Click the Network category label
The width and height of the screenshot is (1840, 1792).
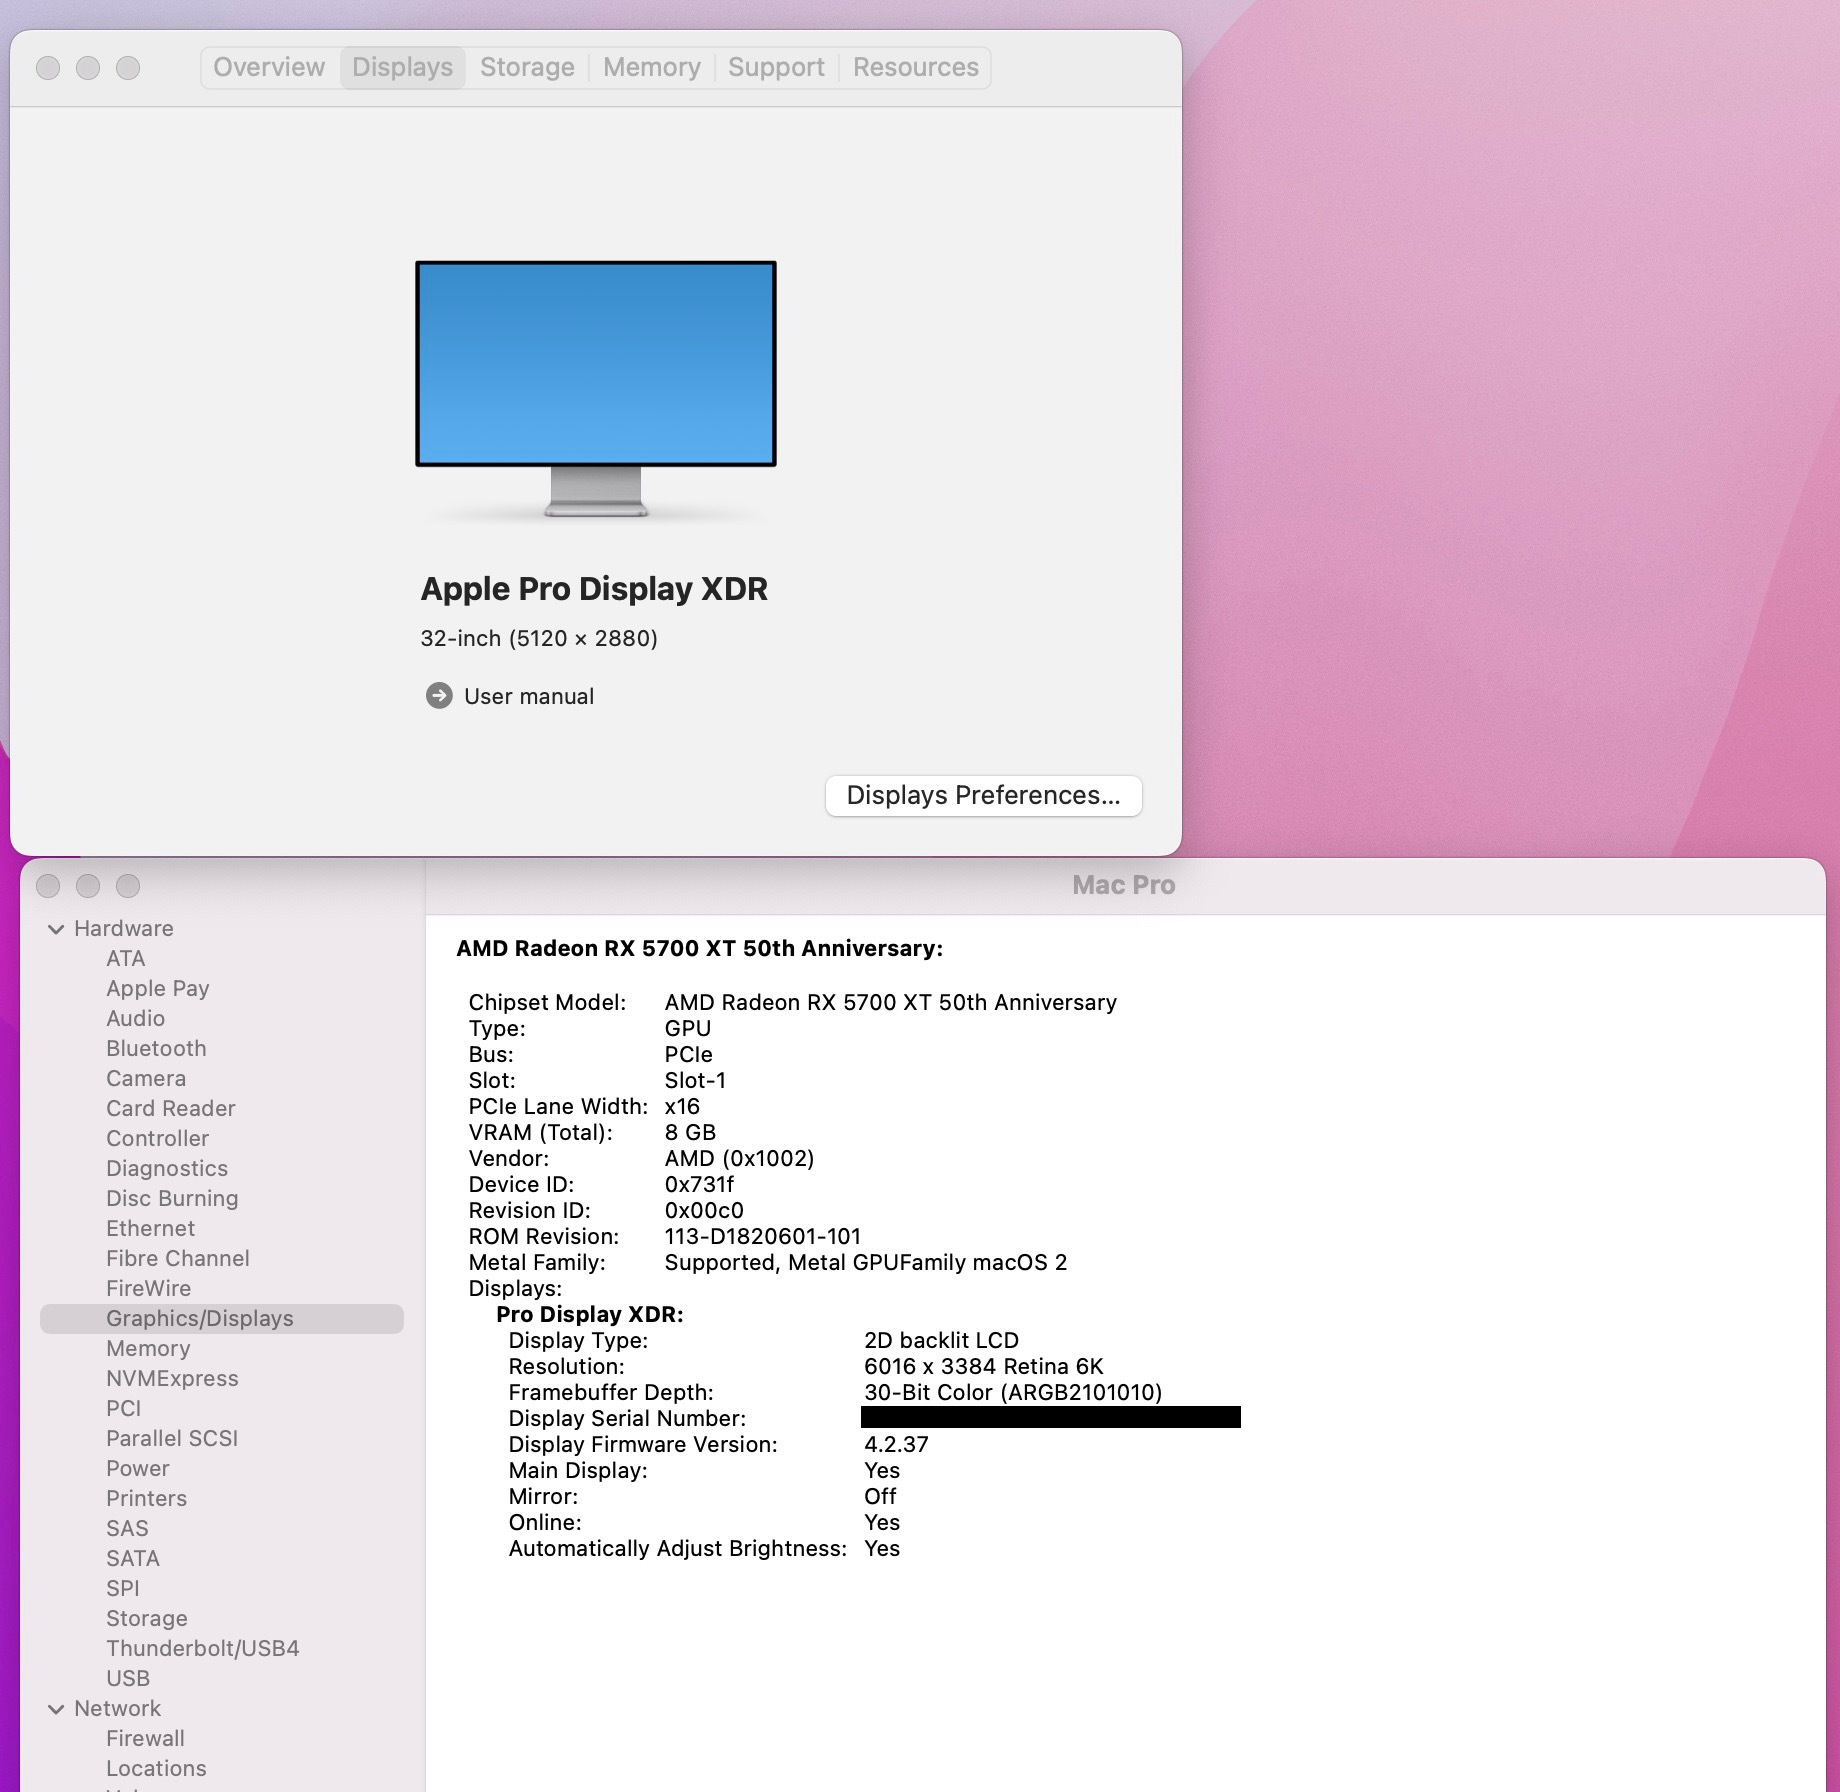pos(118,1708)
